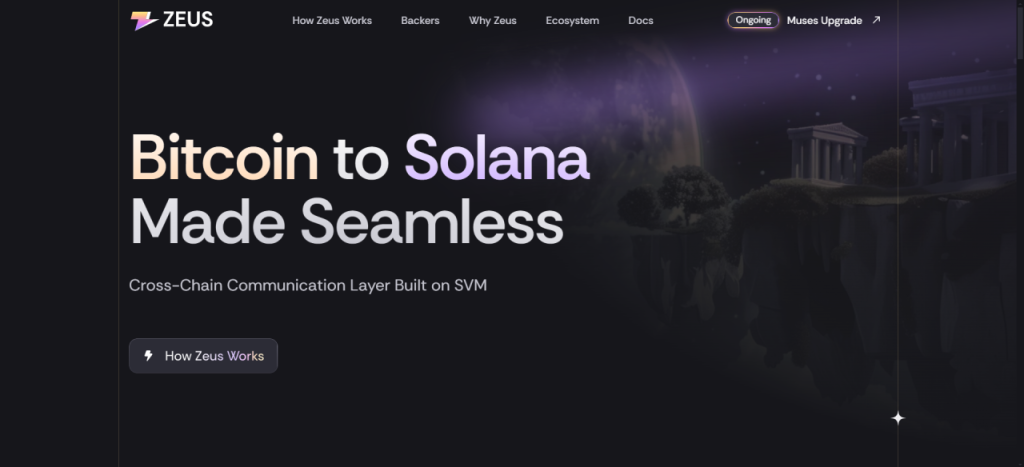Click the external arrow icon beside Muses Upgrade
1024x467 pixels.
click(876, 20)
